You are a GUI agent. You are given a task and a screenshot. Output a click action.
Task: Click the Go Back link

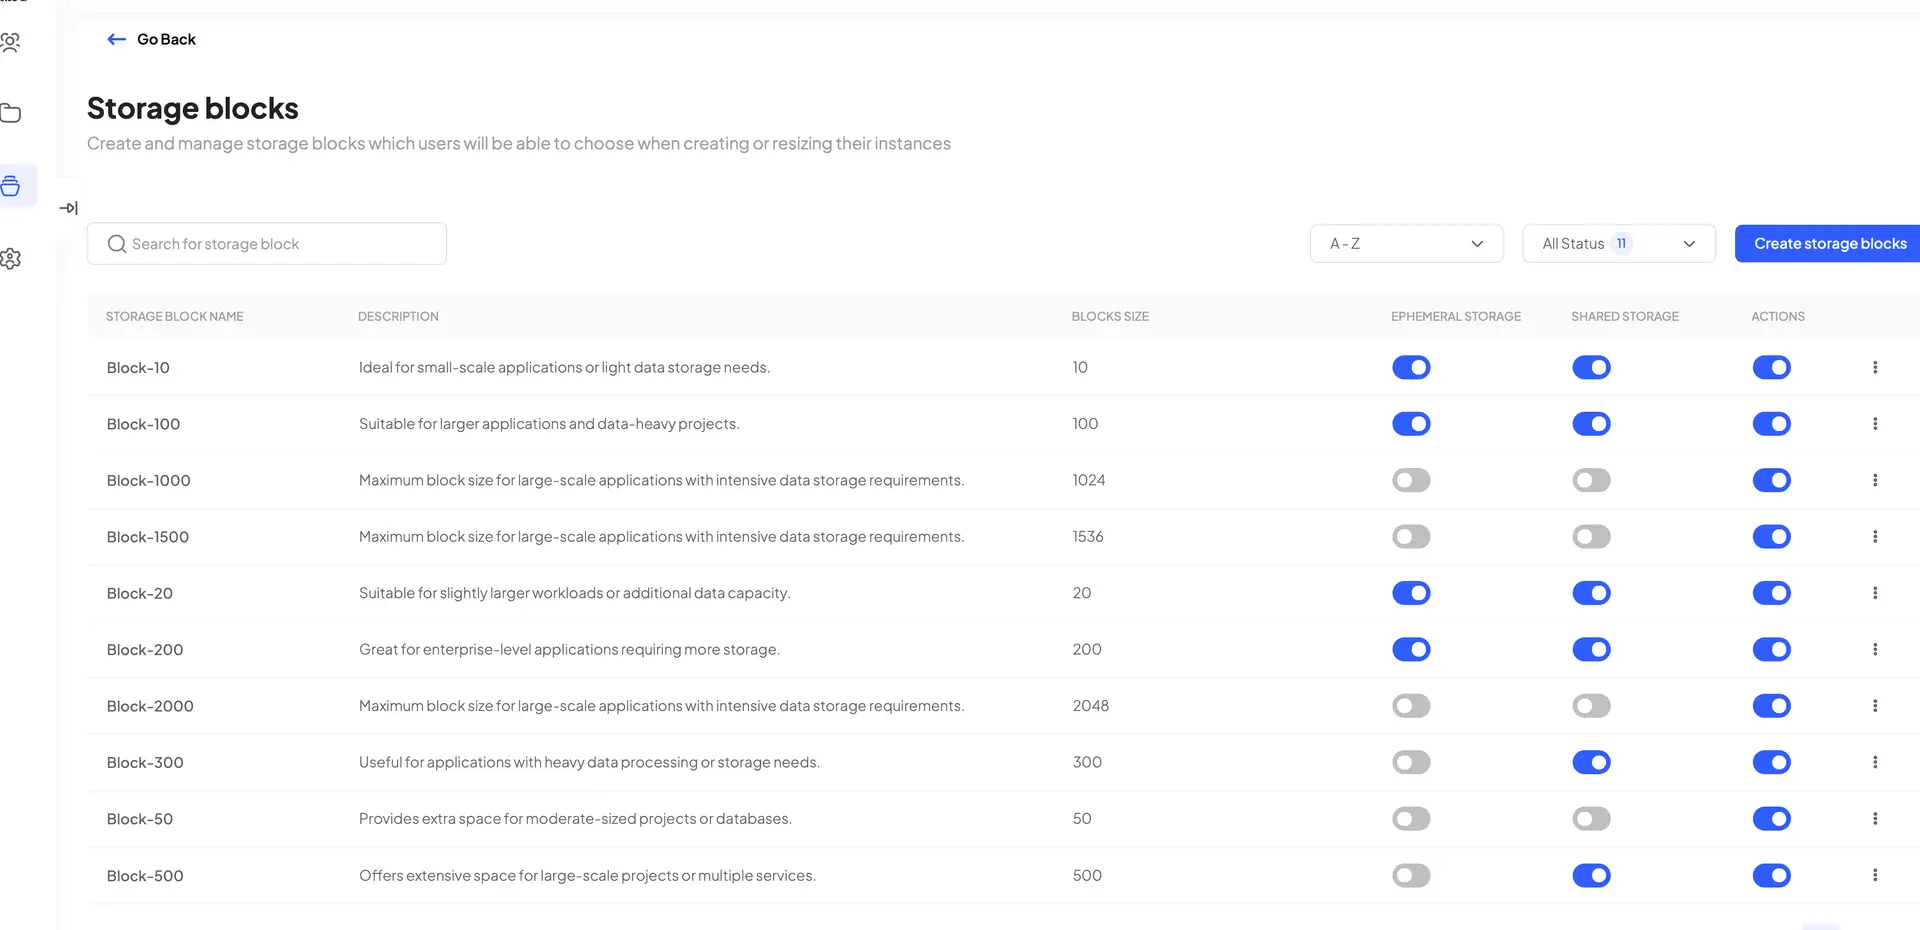pos(151,39)
